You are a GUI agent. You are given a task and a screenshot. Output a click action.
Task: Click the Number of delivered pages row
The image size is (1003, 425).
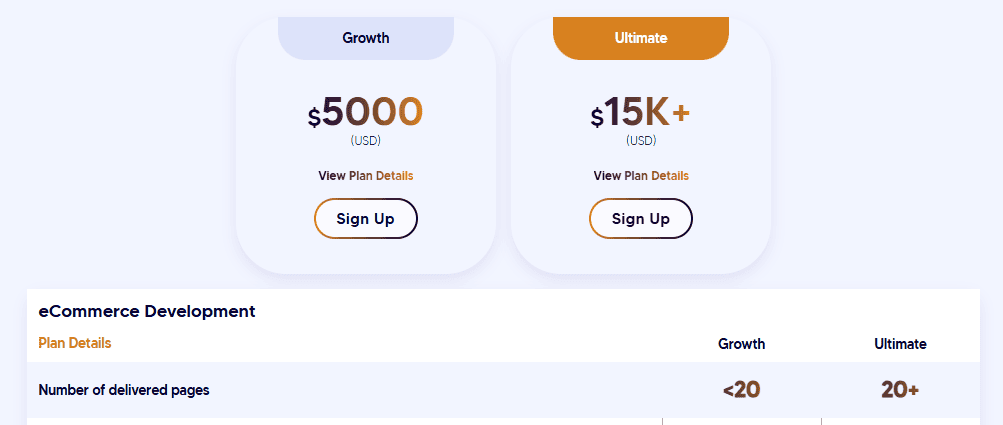[x=124, y=390]
